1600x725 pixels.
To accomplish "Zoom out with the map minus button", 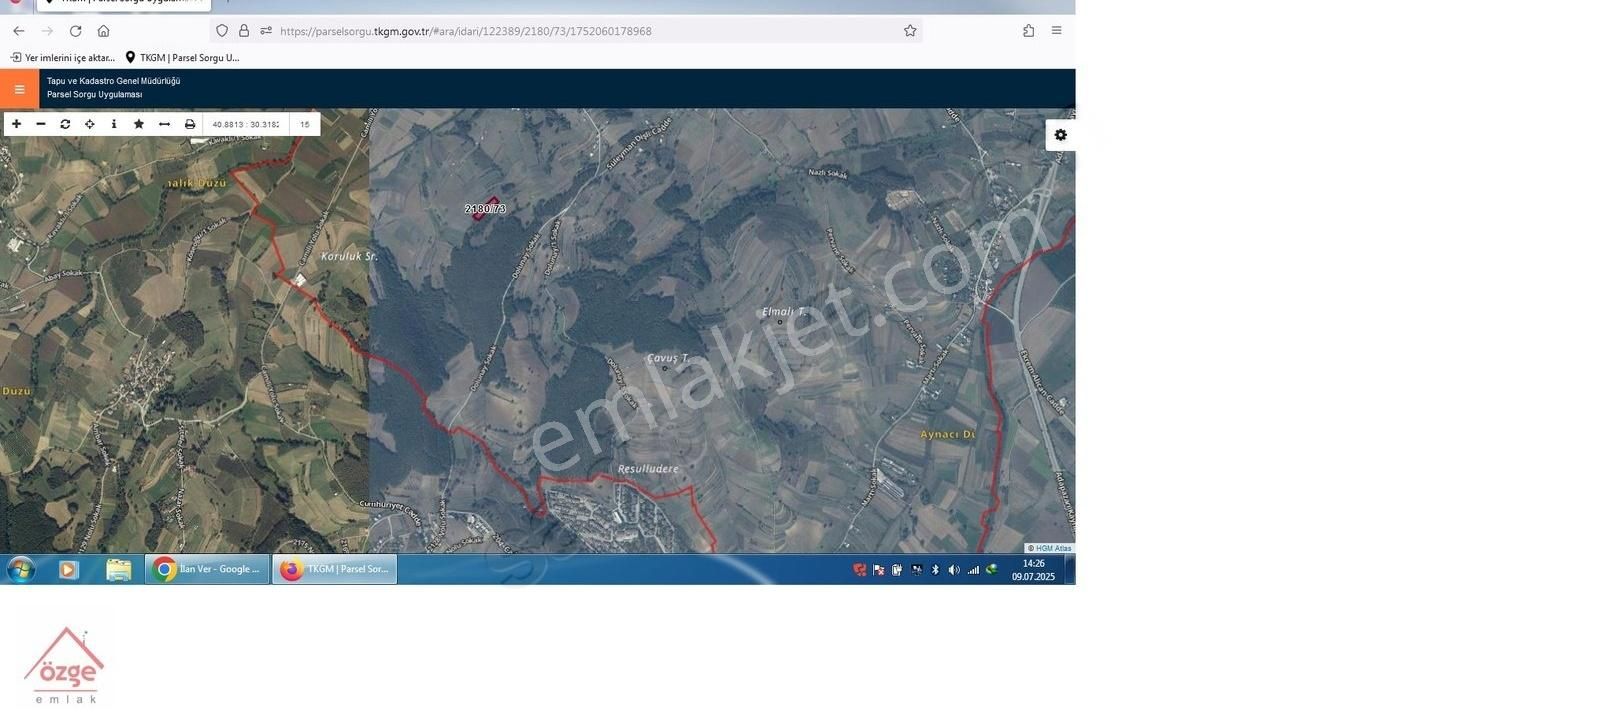I will coord(41,124).
